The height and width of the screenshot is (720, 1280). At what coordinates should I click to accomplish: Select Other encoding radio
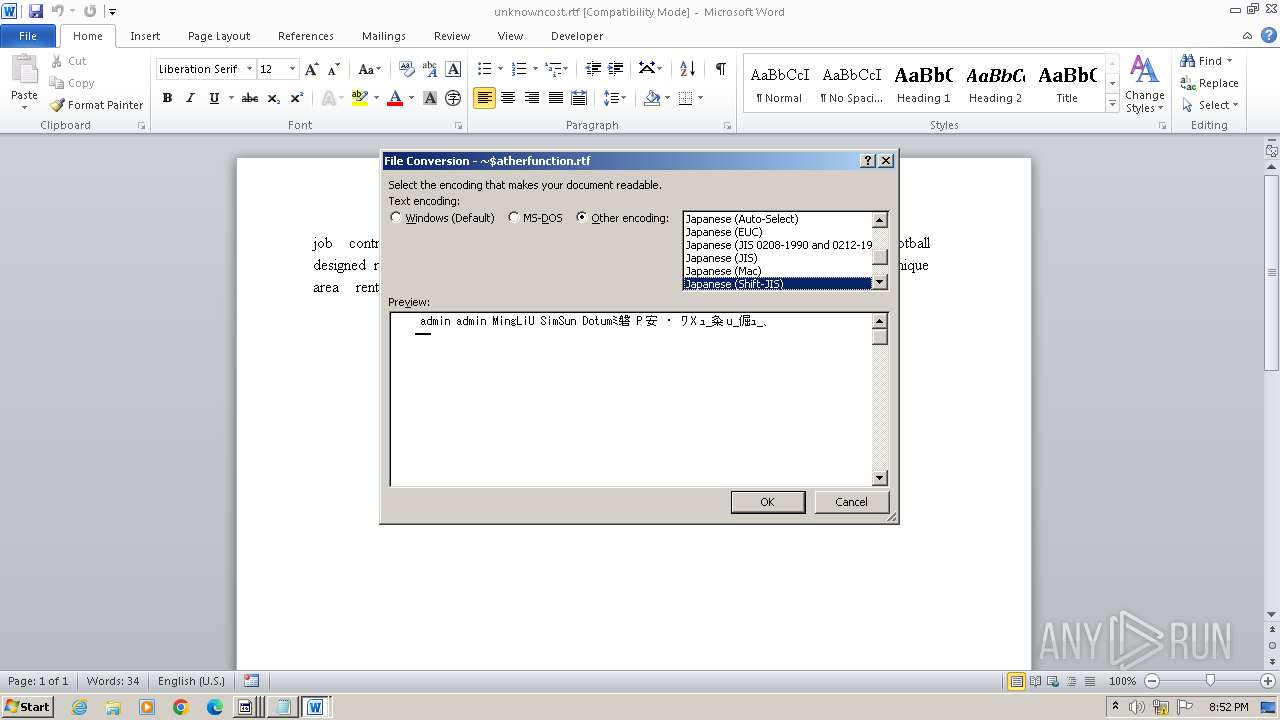click(x=582, y=217)
